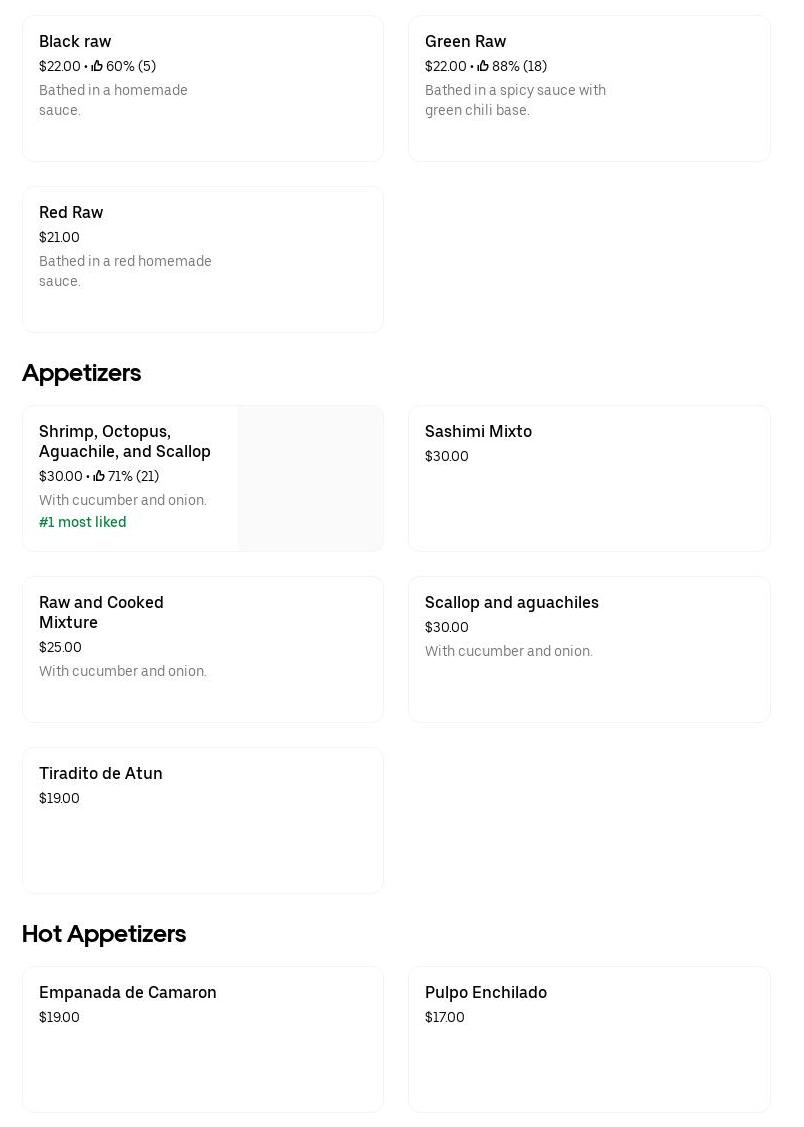Click the Shrimp Octopus image placeholder
The width and height of the screenshot is (804, 1127).
[310, 478]
